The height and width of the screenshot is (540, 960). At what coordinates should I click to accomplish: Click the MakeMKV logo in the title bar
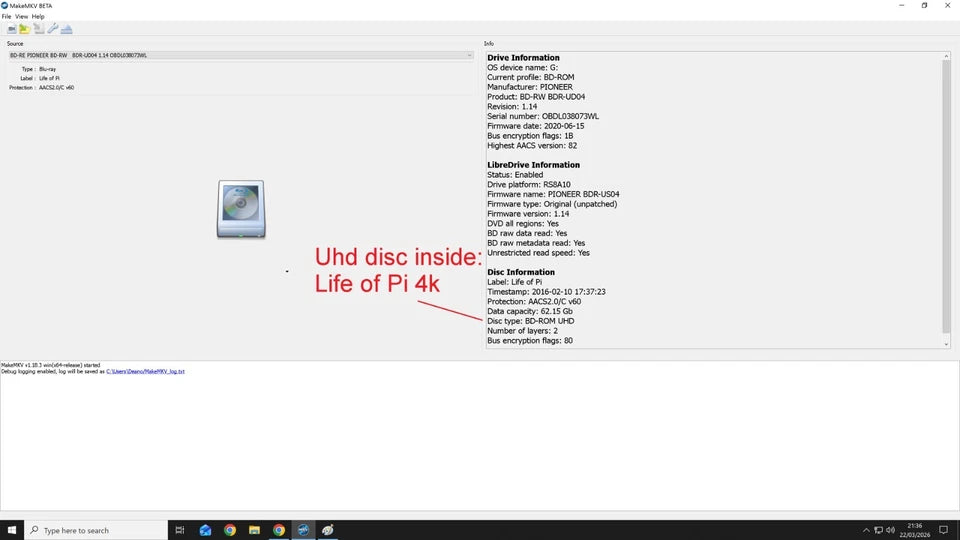point(4,6)
